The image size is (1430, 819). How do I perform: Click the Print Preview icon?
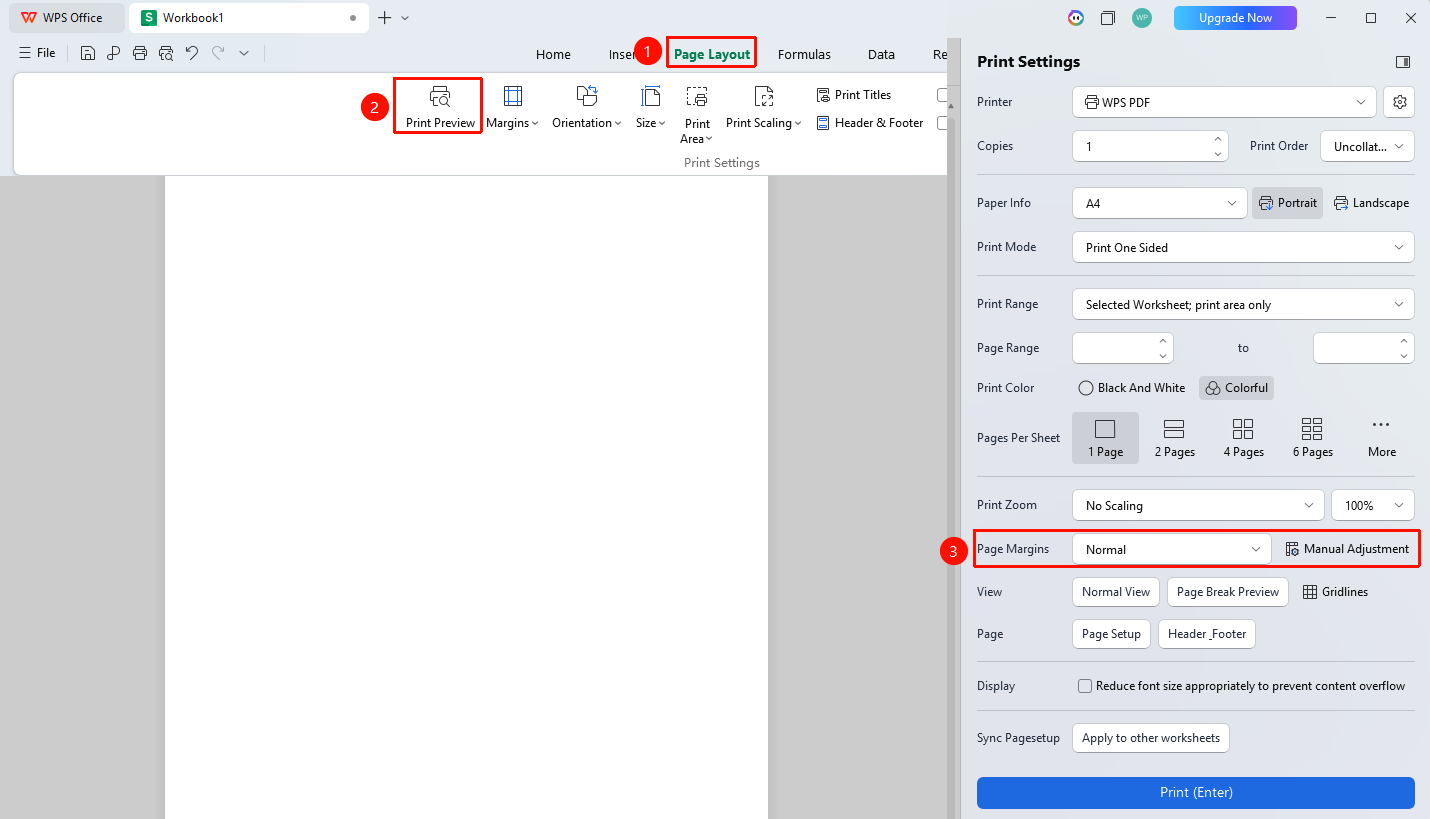[x=440, y=97]
